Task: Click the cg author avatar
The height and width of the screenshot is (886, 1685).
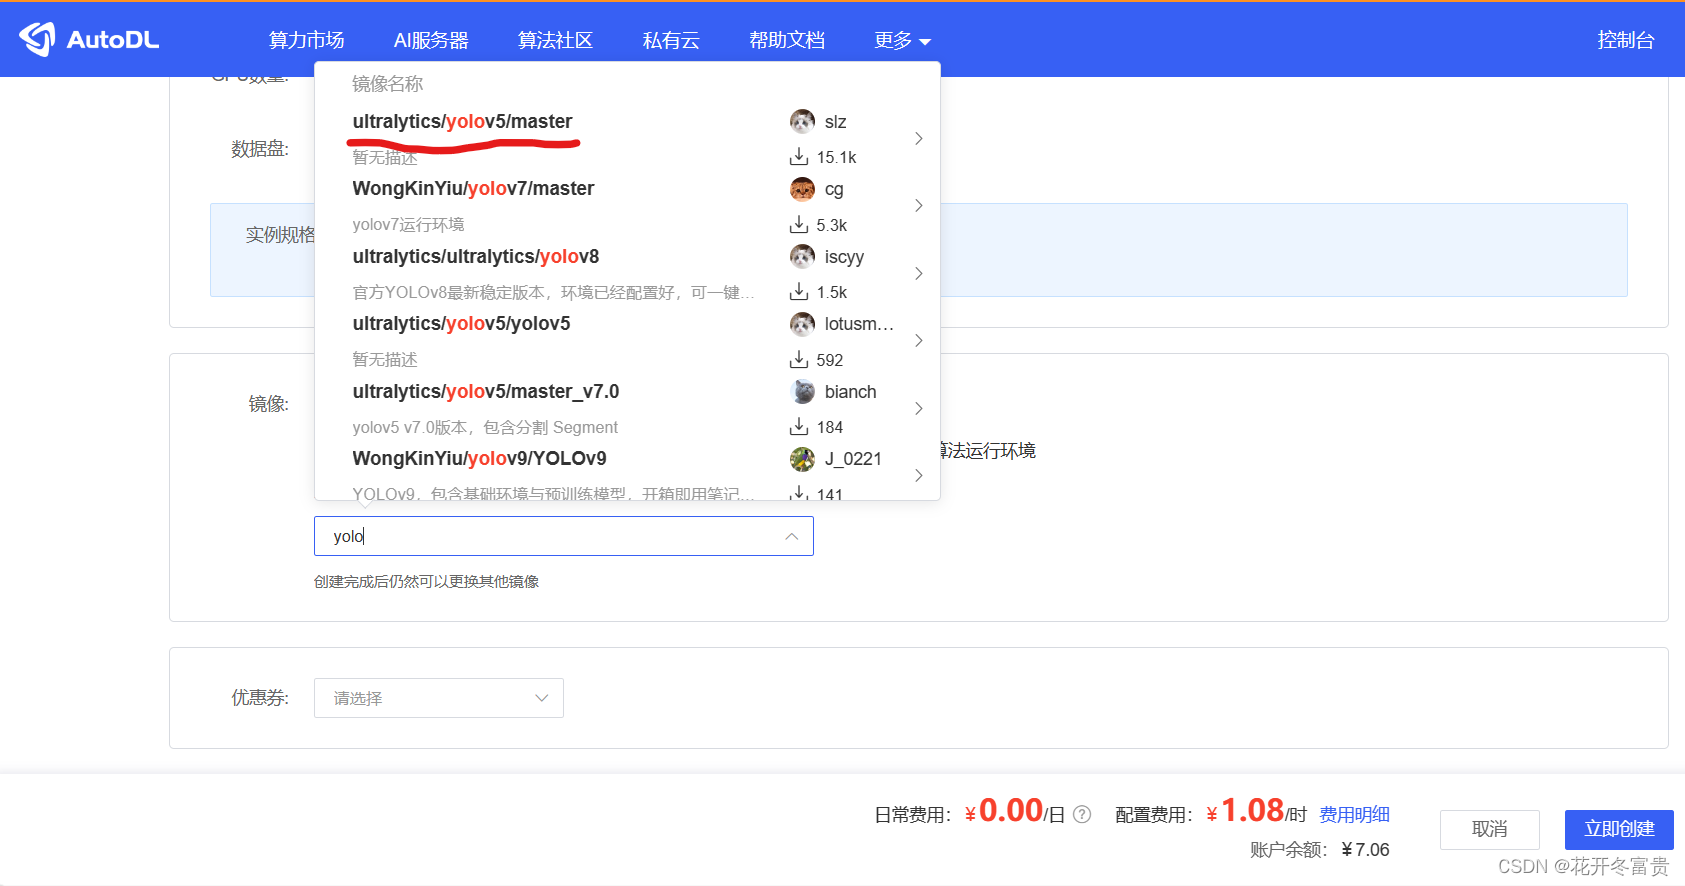Action: coord(802,189)
